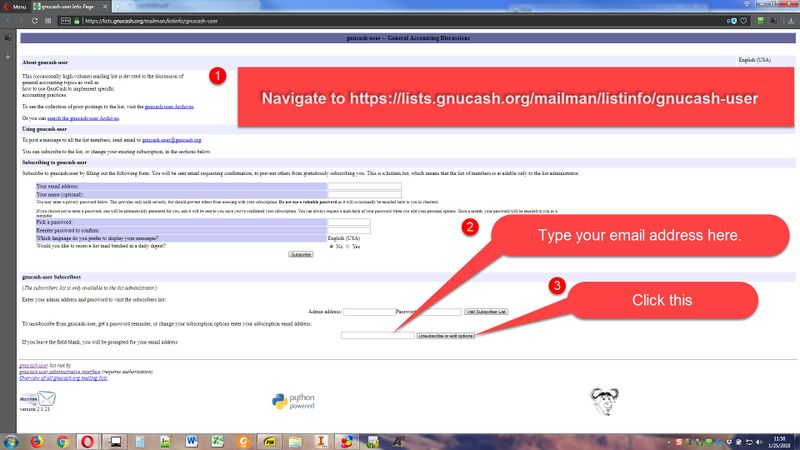Select Yes for daily digest

[x=348, y=246]
